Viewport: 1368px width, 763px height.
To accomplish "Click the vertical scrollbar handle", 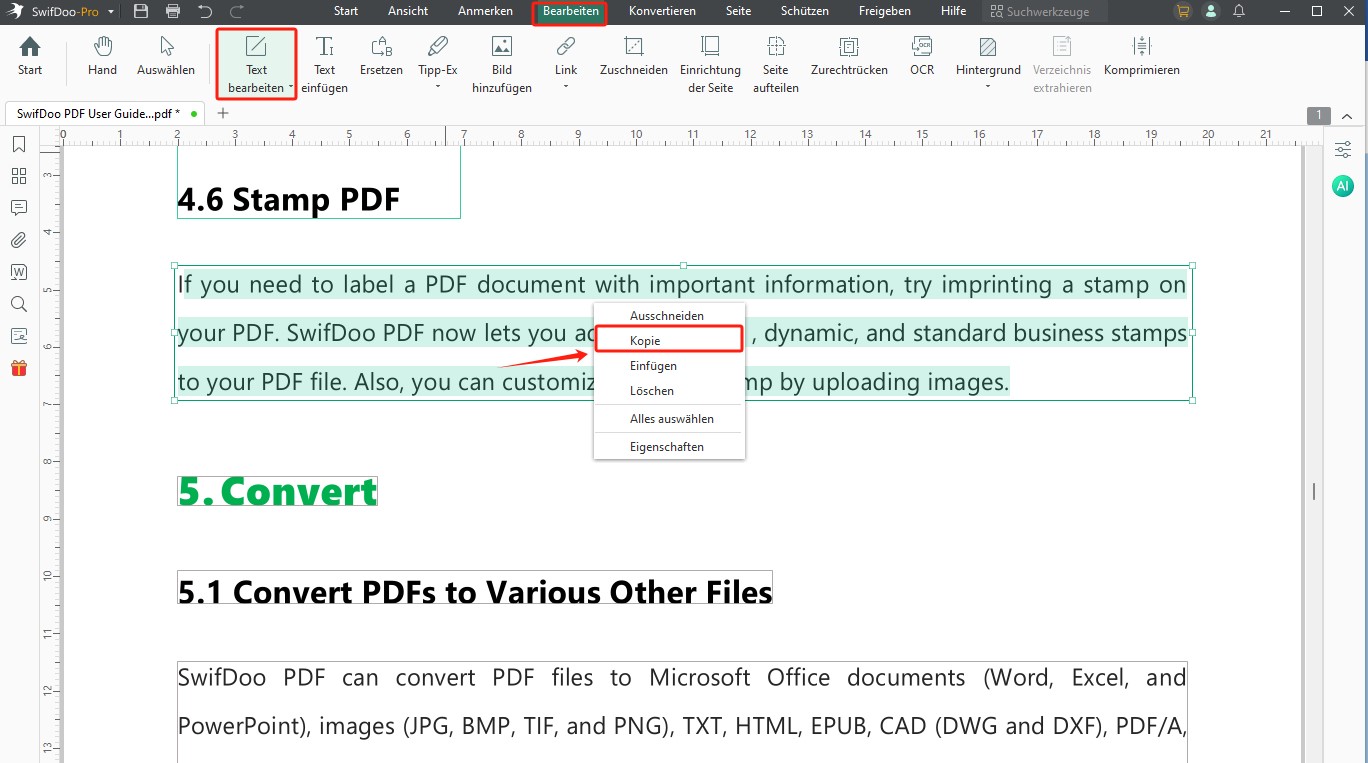I will tap(1313, 491).
